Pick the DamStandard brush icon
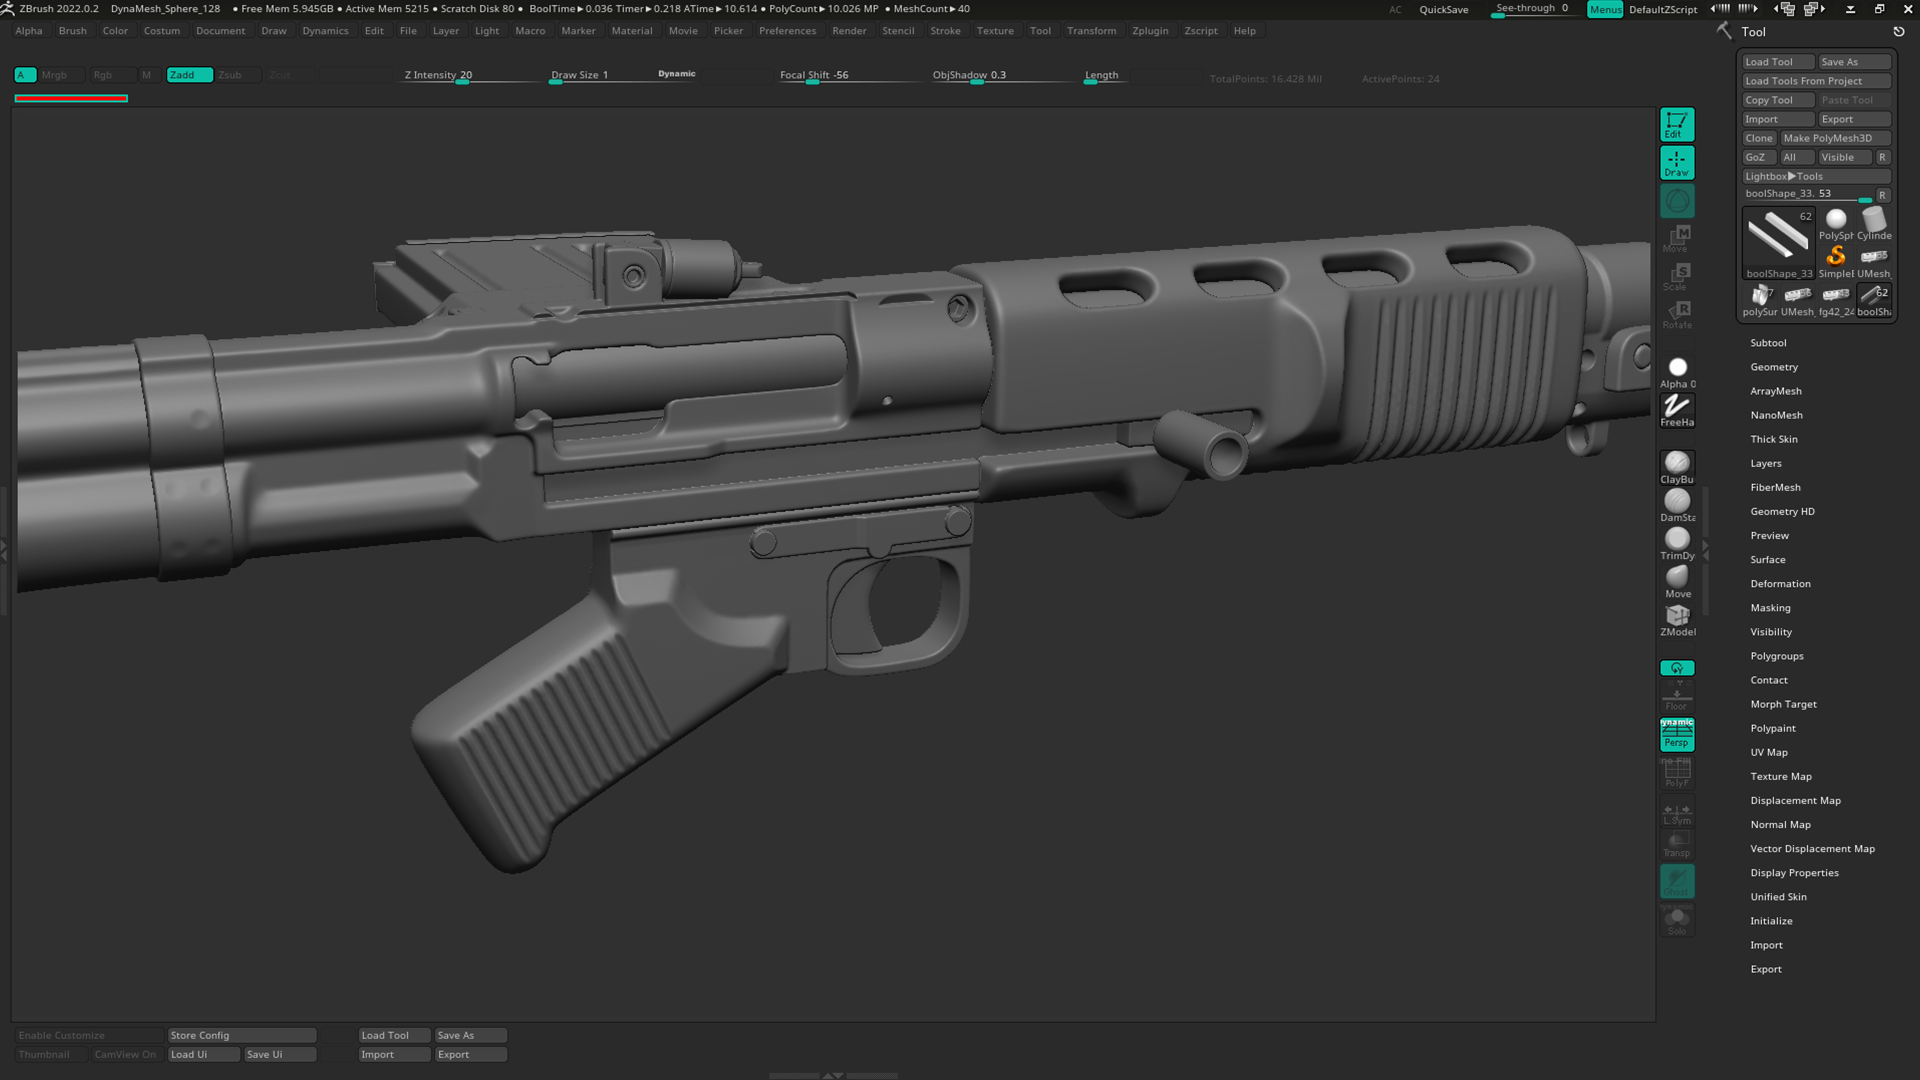This screenshot has width=1920, height=1080. point(1677,502)
